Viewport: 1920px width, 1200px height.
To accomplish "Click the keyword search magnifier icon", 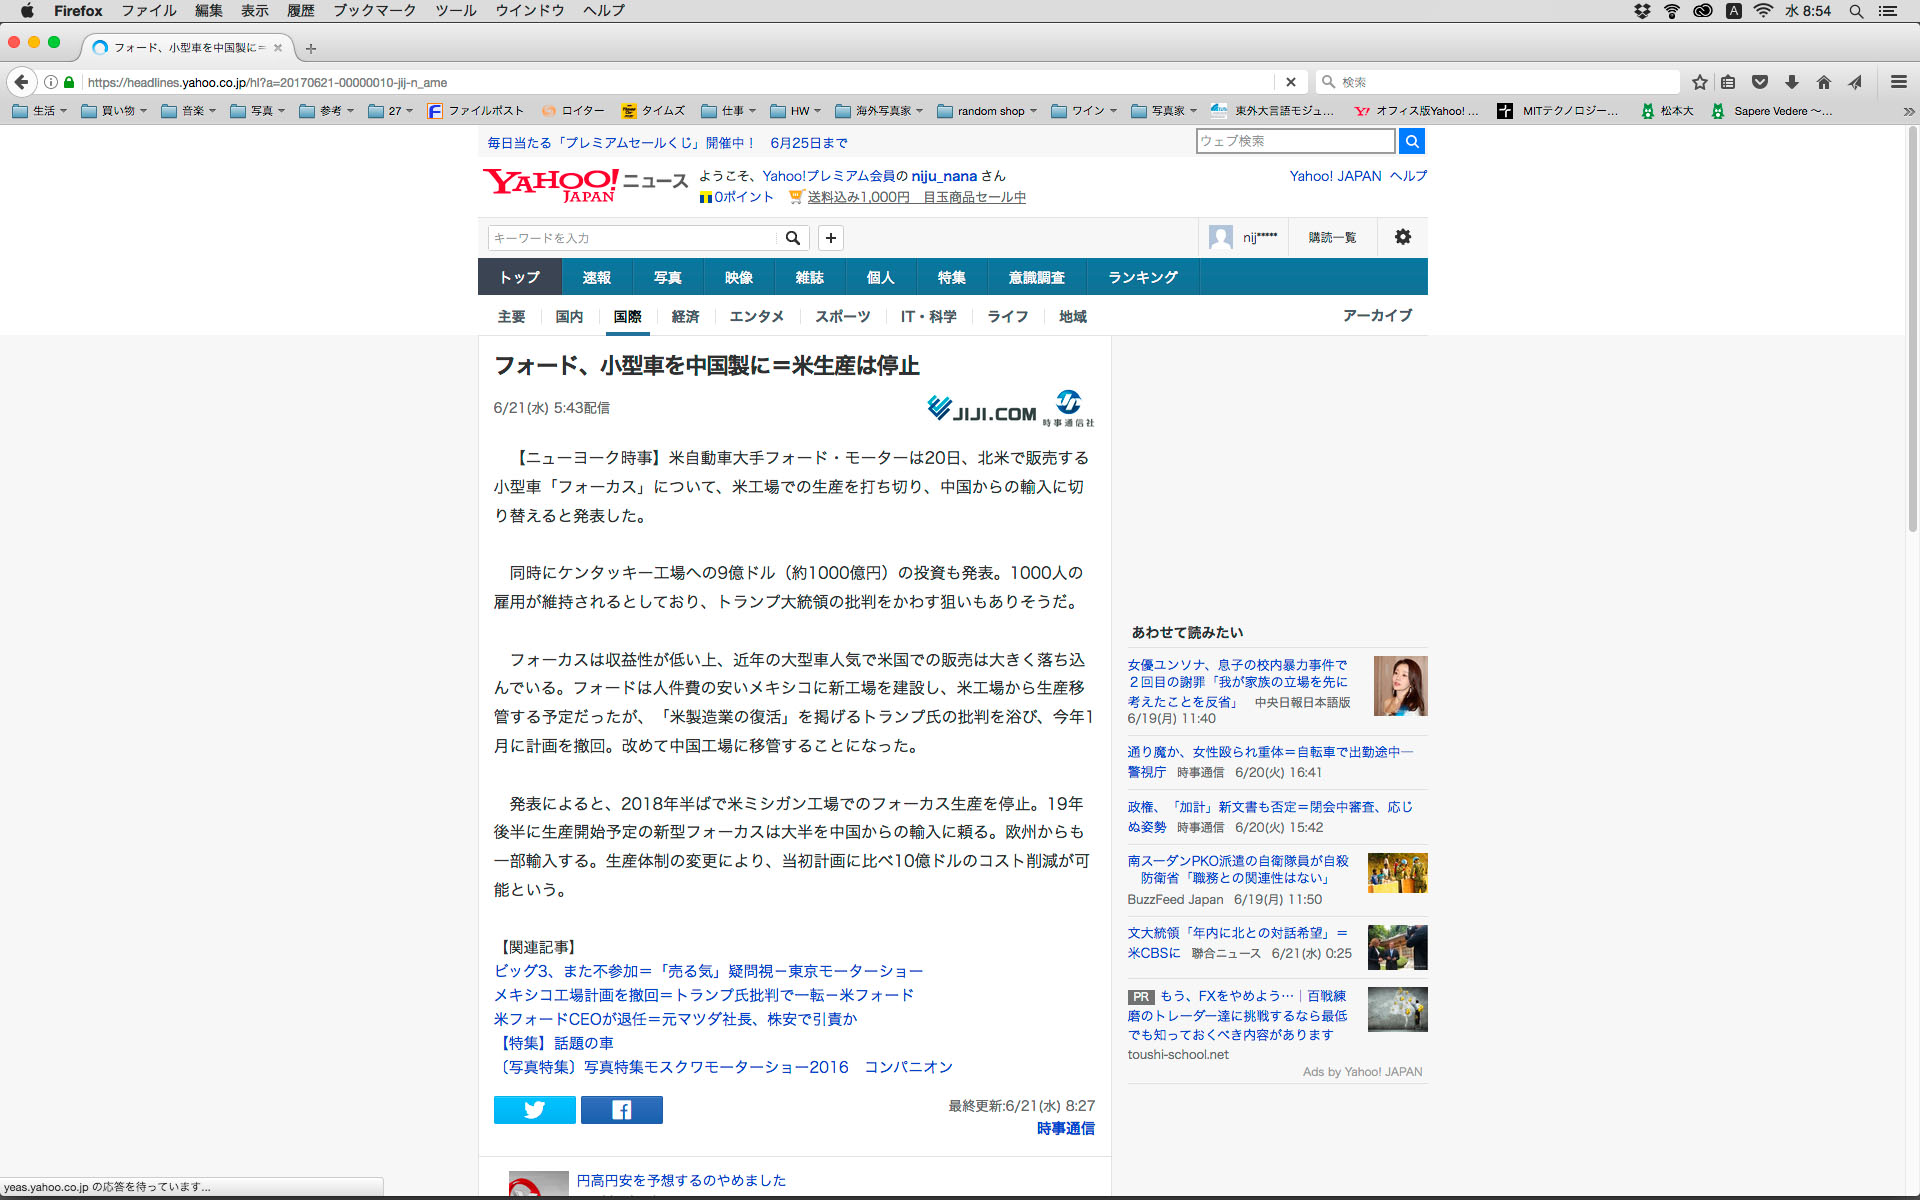I will click(x=792, y=238).
